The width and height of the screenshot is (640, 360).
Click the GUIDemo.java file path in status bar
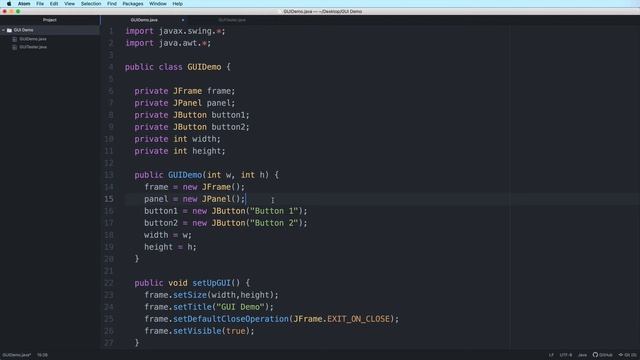click(x=17, y=355)
